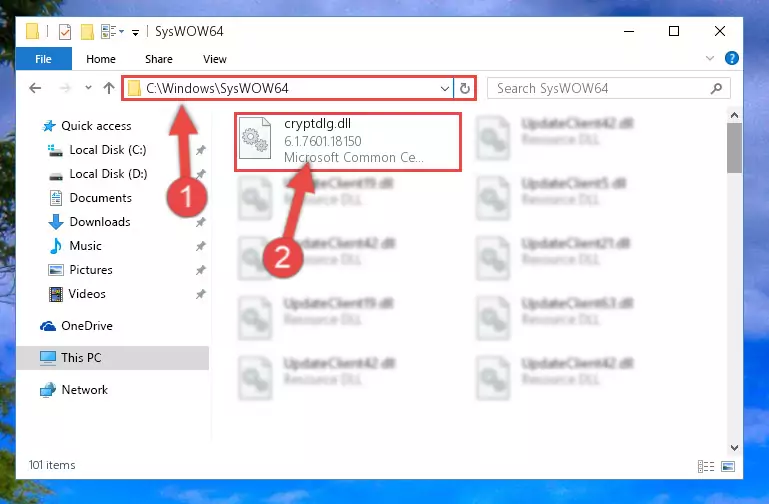Screen dimensions: 769x504
Task: Click scrollbar down arrow in file list
Action: [734, 448]
